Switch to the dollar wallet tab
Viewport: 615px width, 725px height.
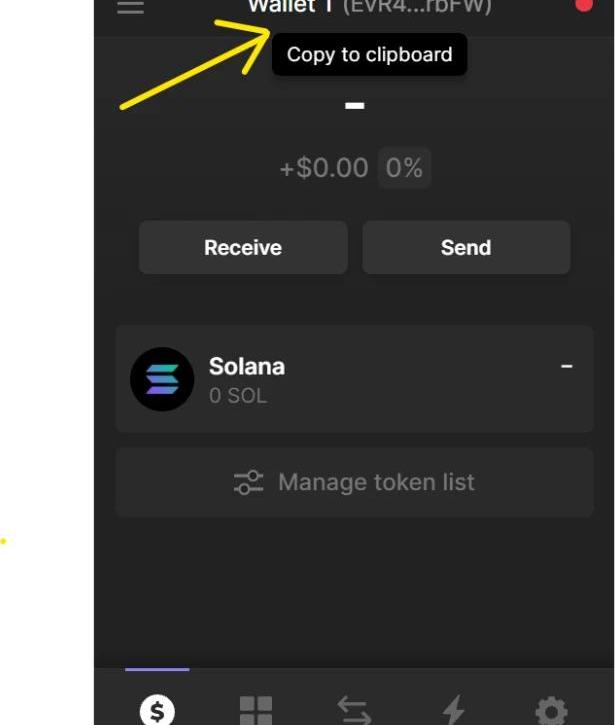157,709
